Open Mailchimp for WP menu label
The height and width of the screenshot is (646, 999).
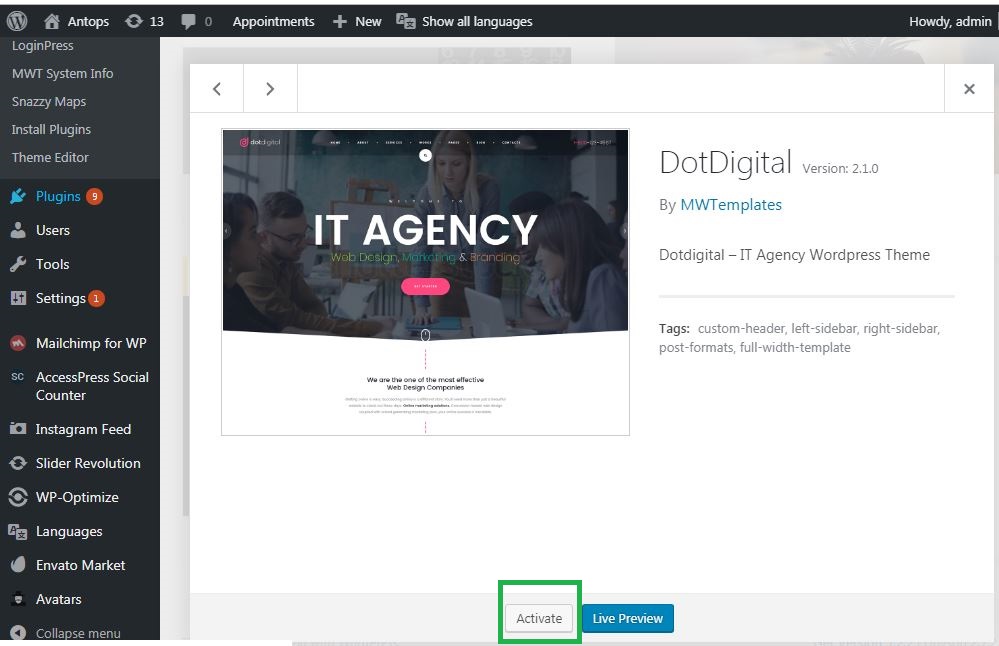pos(91,343)
